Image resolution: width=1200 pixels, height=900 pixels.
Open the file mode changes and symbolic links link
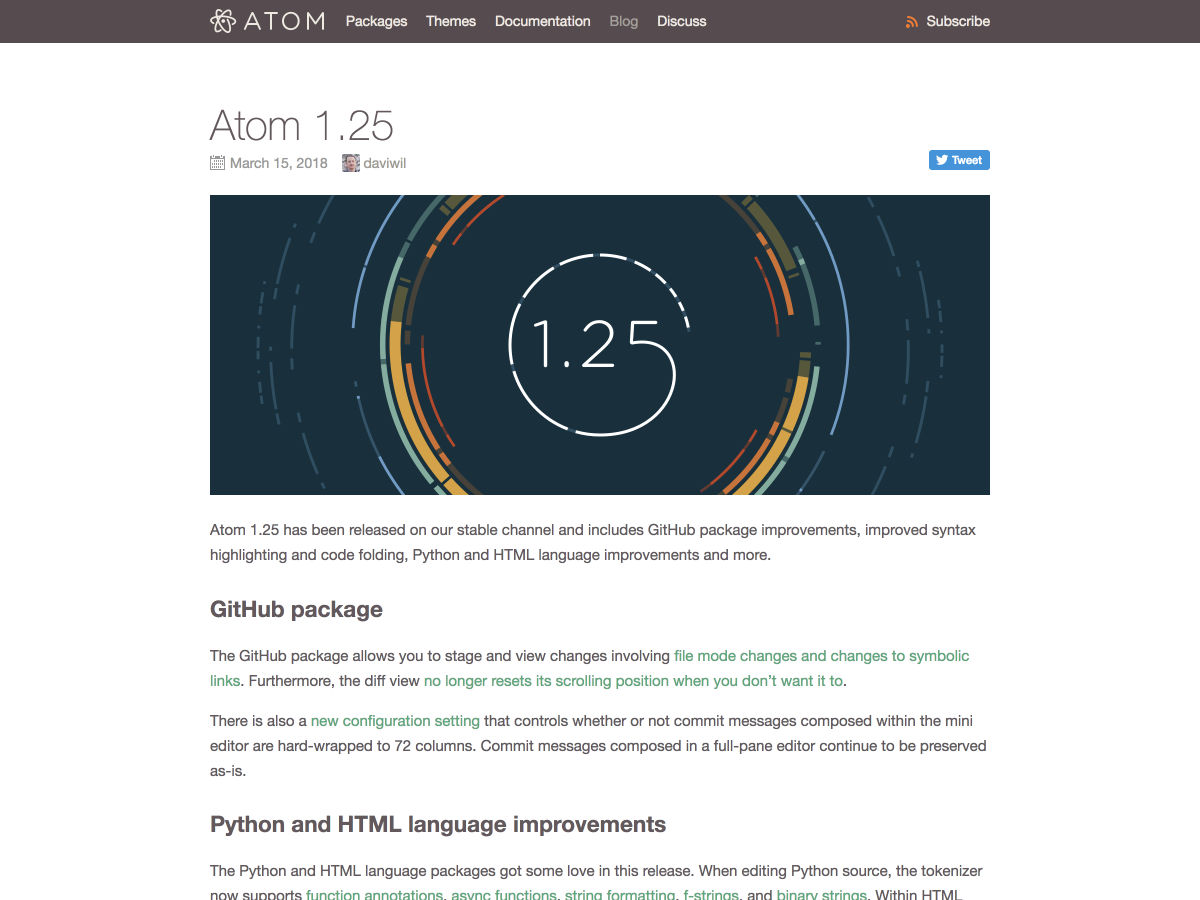821,656
